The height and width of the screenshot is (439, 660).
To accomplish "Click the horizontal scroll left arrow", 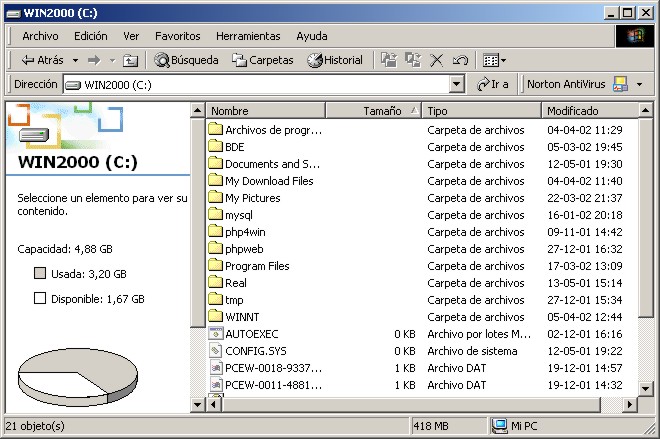I will [214, 404].
